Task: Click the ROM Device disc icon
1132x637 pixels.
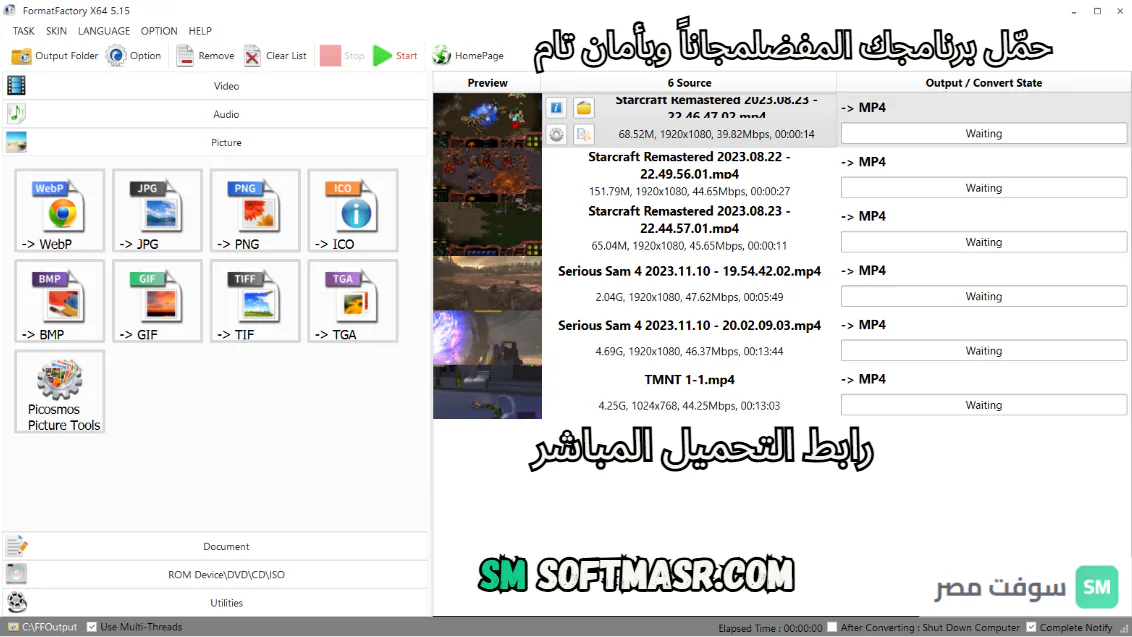Action: (x=17, y=574)
